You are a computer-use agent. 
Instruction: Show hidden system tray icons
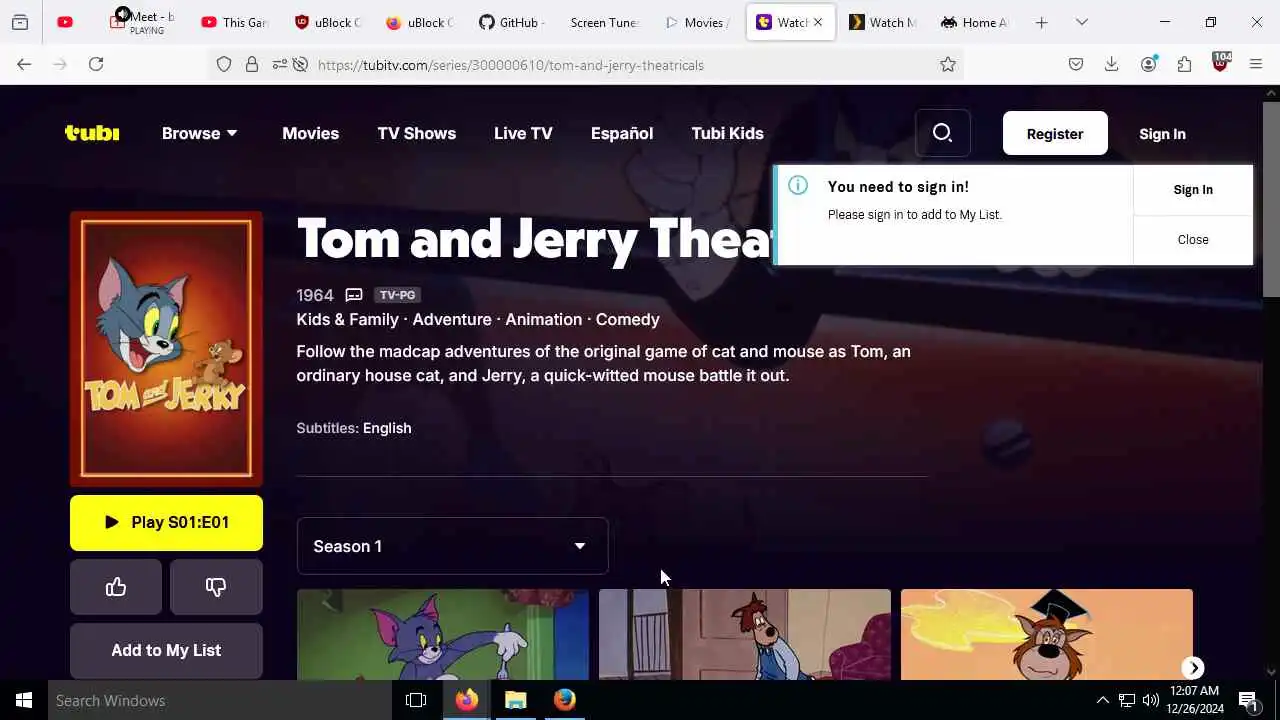1102,700
